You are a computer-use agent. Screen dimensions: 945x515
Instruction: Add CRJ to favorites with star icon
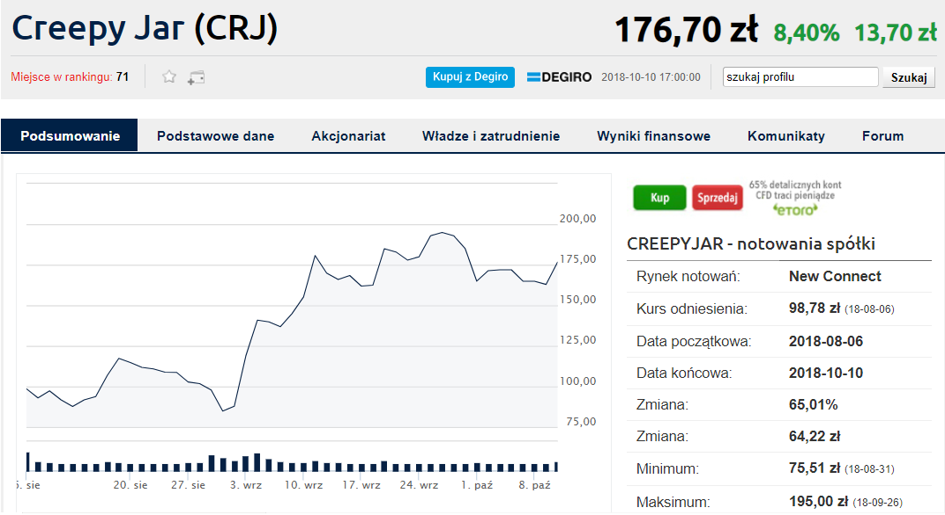[x=169, y=77]
